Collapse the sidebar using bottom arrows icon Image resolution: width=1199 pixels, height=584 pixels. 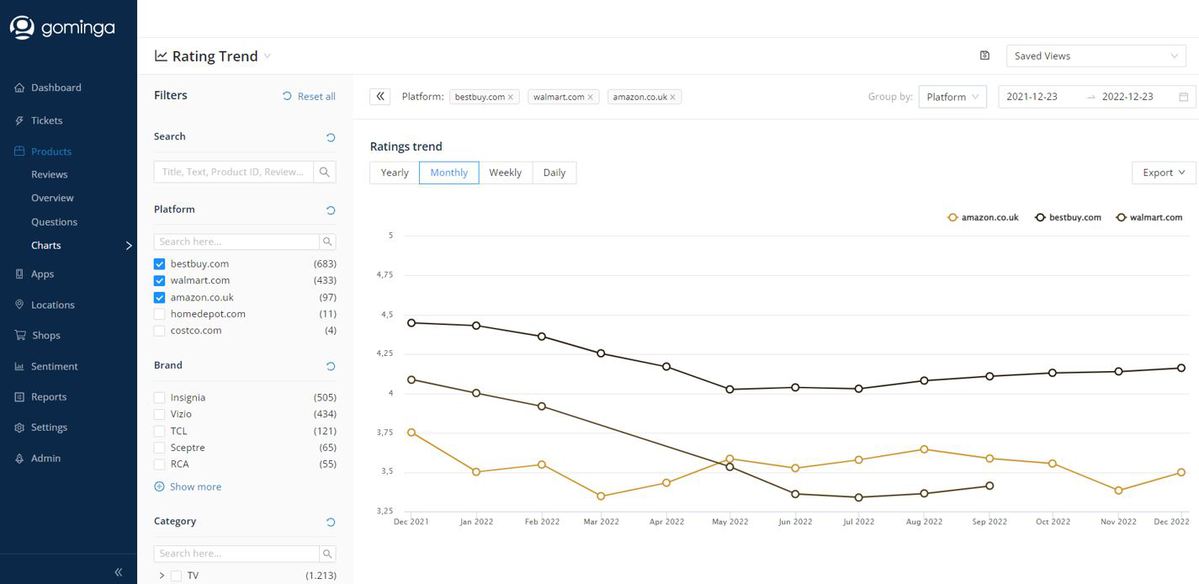click(118, 572)
